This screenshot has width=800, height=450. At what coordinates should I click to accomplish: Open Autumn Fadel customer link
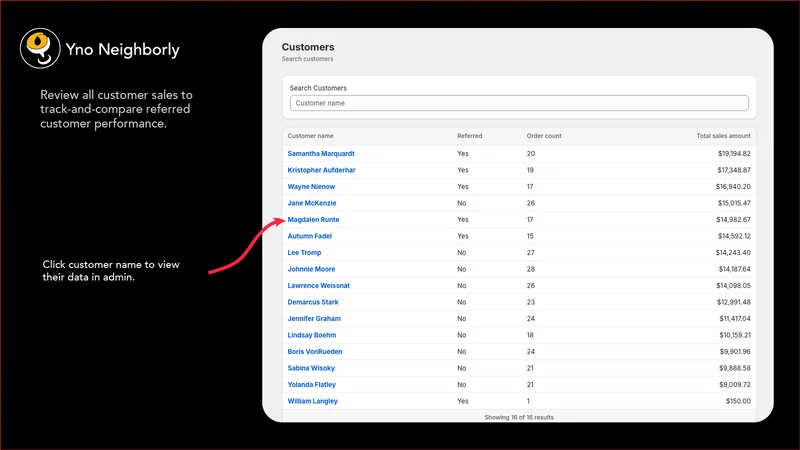point(310,236)
